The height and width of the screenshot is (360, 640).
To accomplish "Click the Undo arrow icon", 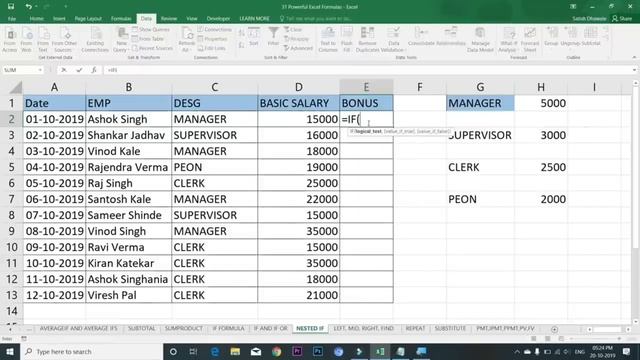I will click(28, 7).
